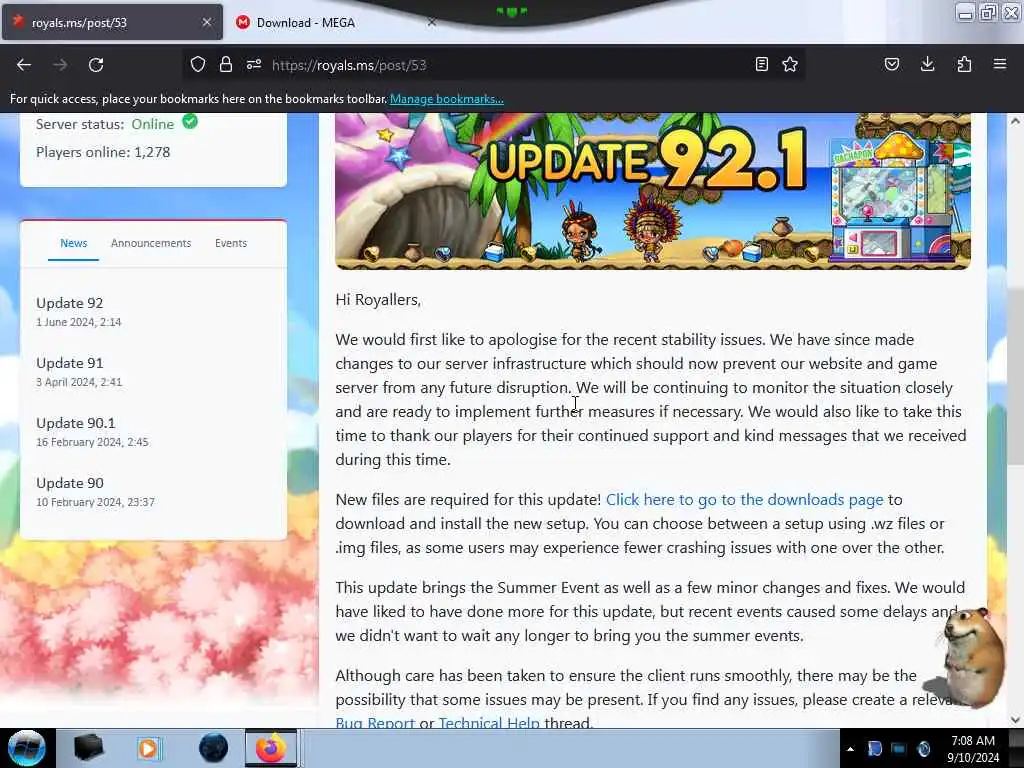Click the 'Players online: 1,278' text
Image resolution: width=1024 pixels, height=768 pixels.
[103, 152]
